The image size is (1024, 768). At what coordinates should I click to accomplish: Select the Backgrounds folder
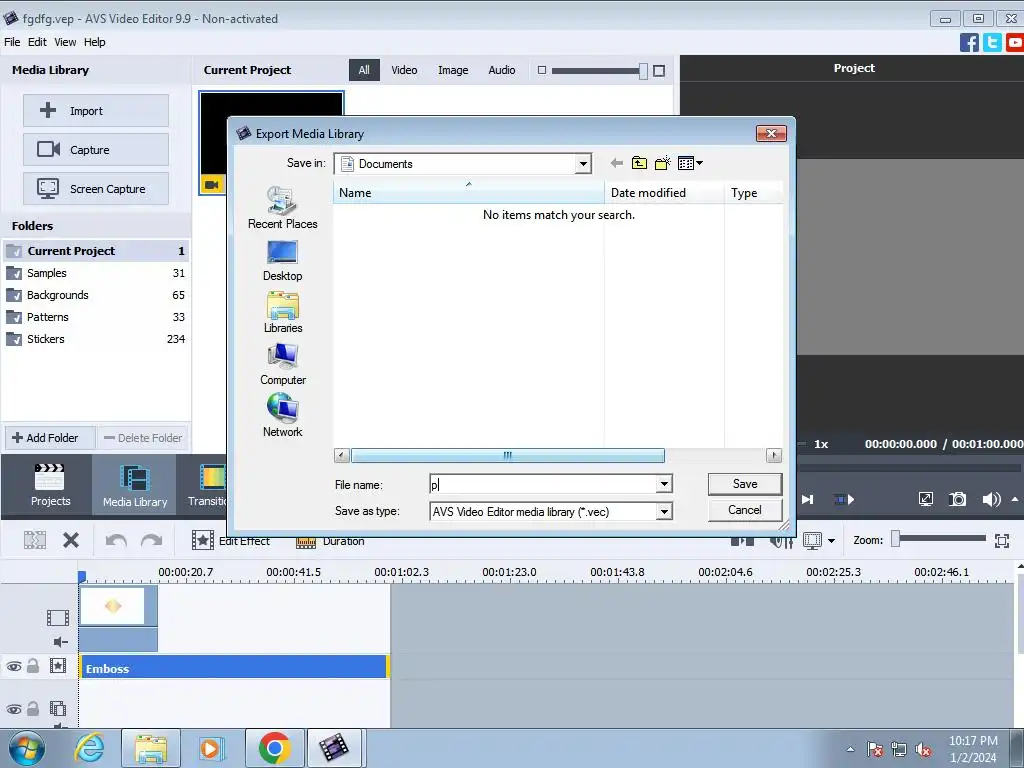point(95,295)
